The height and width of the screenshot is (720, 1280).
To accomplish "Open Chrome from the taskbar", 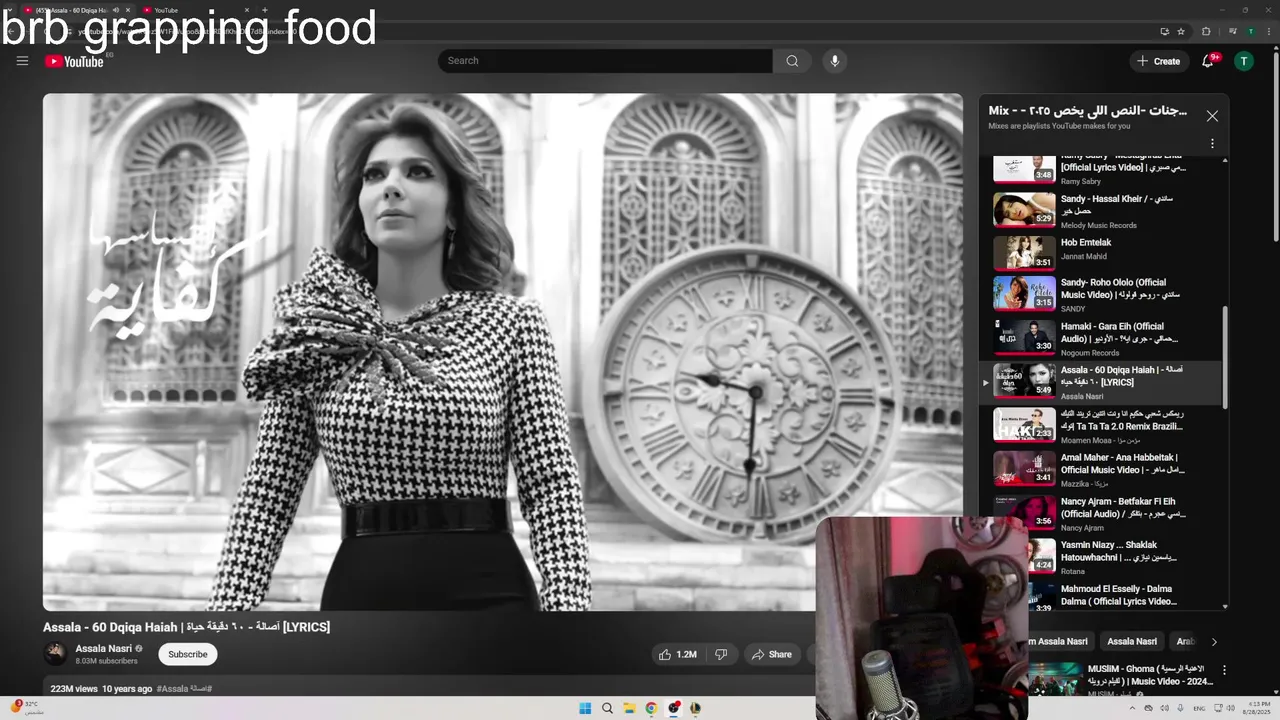I will [651, 708].
